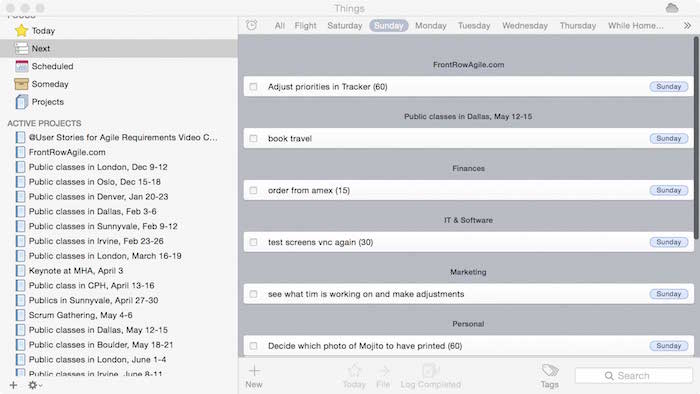Click the ACTIVE PROJECTS sidebar heading
The width and height of the screenshot is (700, 394).
point(44,123)
